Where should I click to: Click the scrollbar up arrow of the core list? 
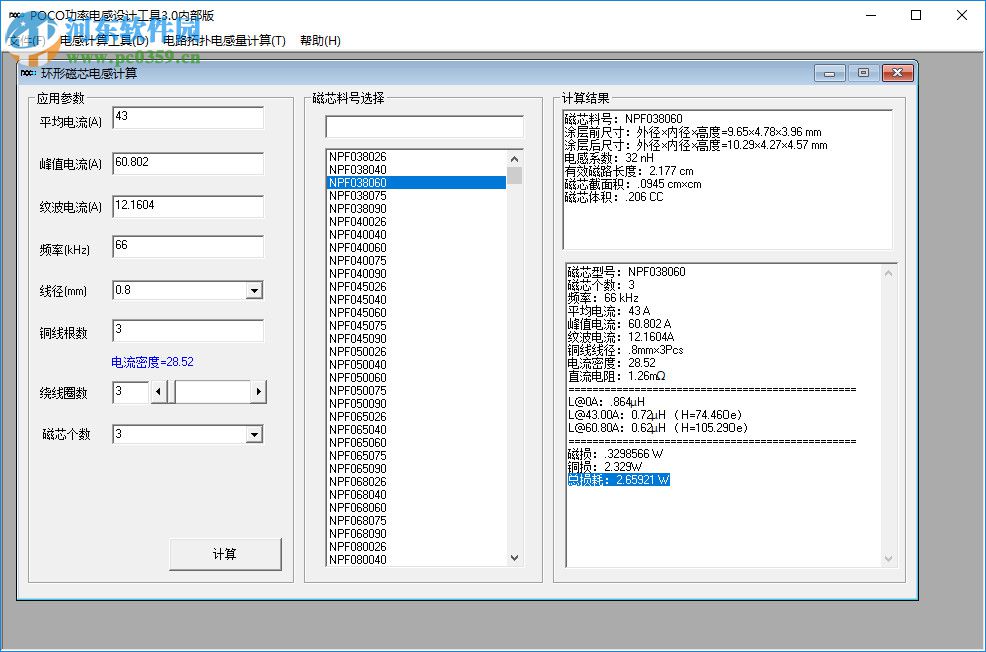(513, 157)
